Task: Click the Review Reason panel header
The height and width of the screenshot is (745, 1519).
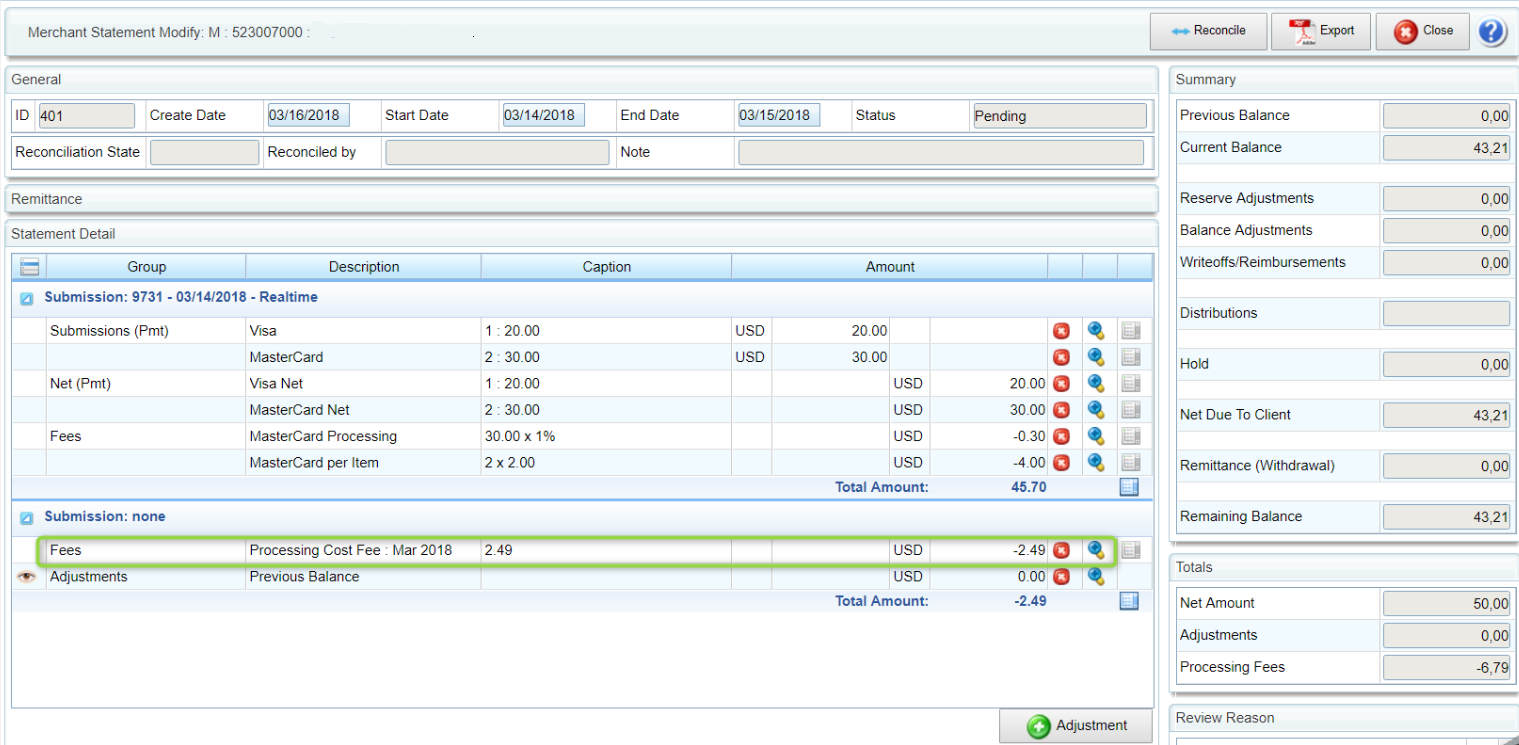Action: [x=1343, y=718]
